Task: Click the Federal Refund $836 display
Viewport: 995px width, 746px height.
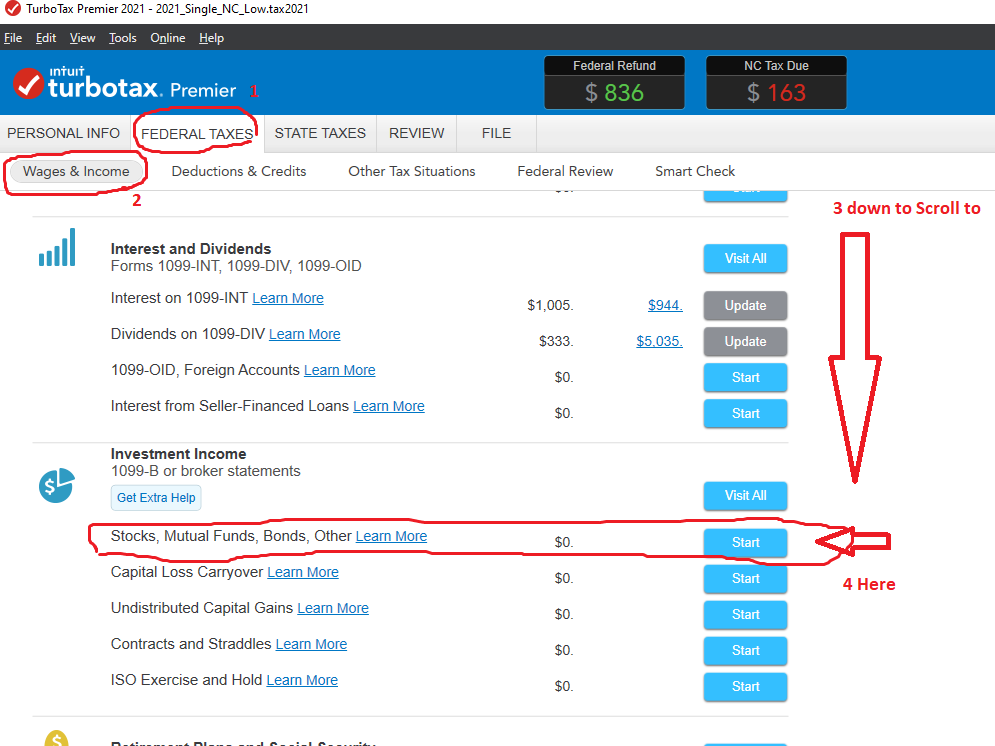Action: [x=614, y=82]
